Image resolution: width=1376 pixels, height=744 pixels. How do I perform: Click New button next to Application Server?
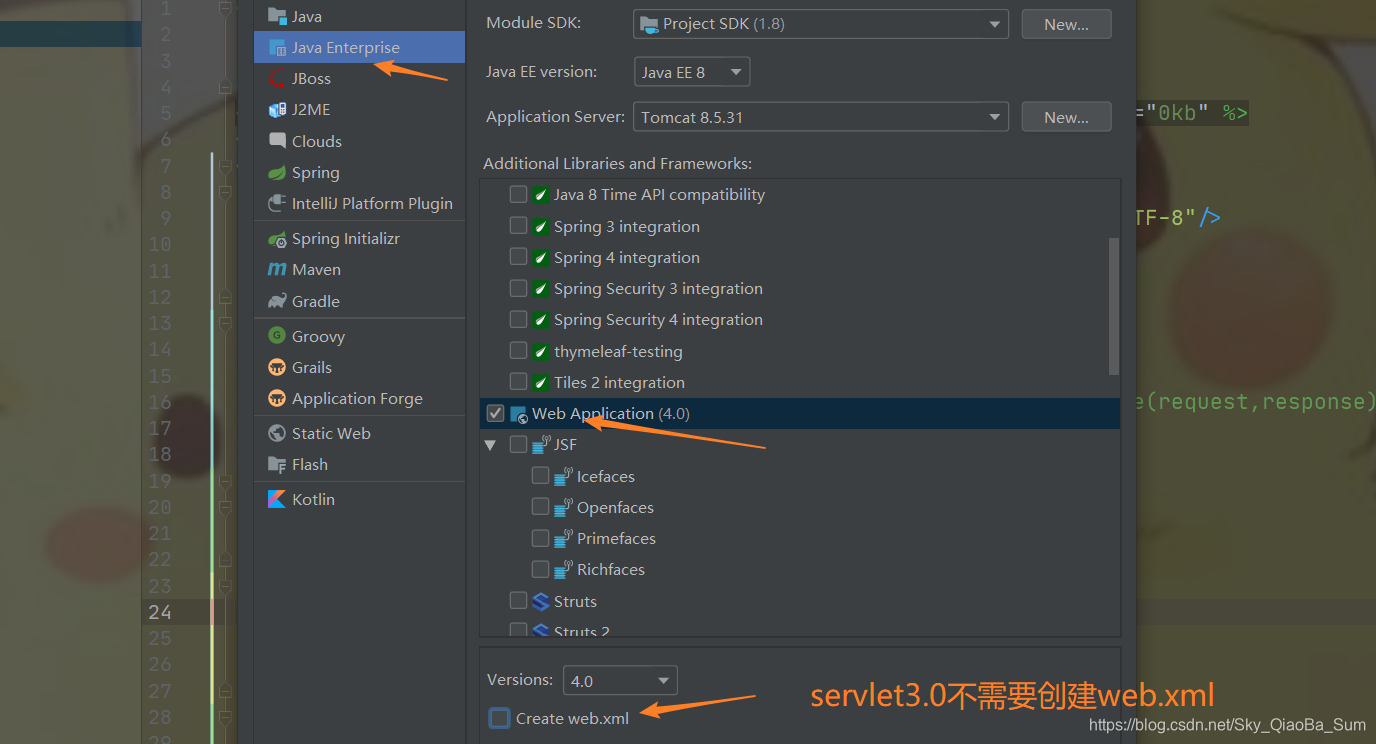tap(1066, 117)
